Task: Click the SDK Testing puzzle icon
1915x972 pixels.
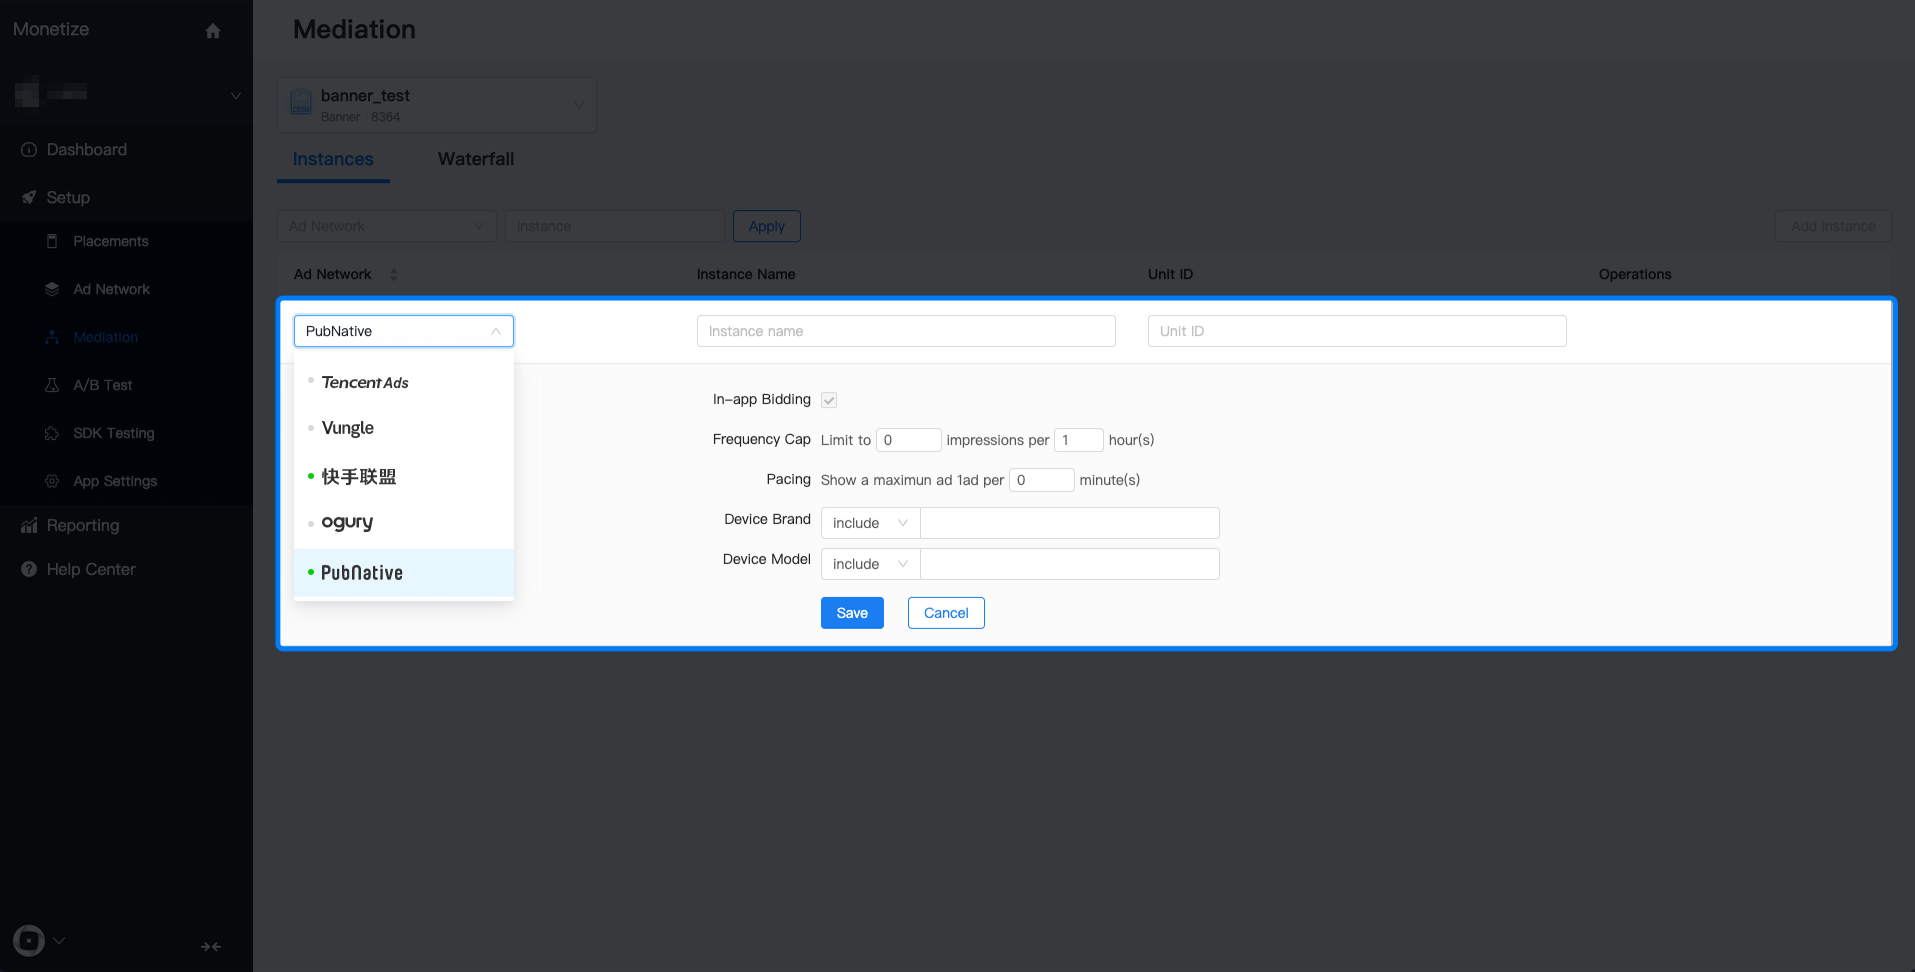Action: [x=52, y=433]
